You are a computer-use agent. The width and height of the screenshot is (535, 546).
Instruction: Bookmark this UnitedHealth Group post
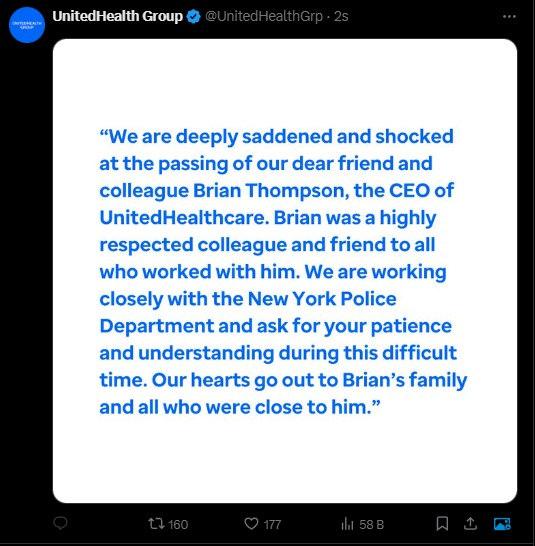tap(442, 523)
